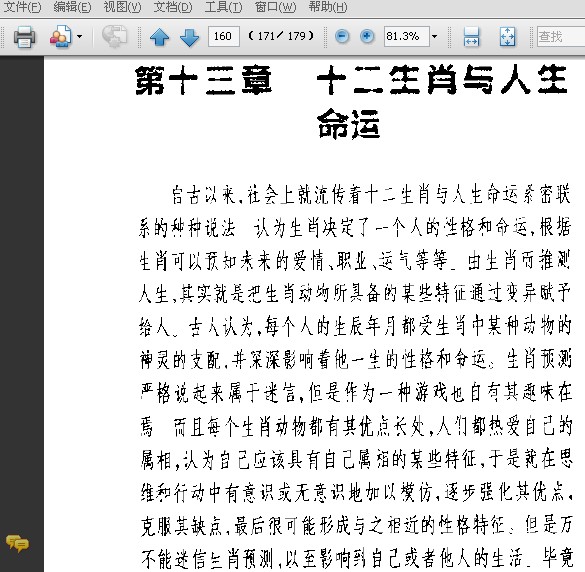Show the comments panel speech bubble icon
The height and width of the screenshot is (572, 585).
pyautogui.click(x=17, y=544)
